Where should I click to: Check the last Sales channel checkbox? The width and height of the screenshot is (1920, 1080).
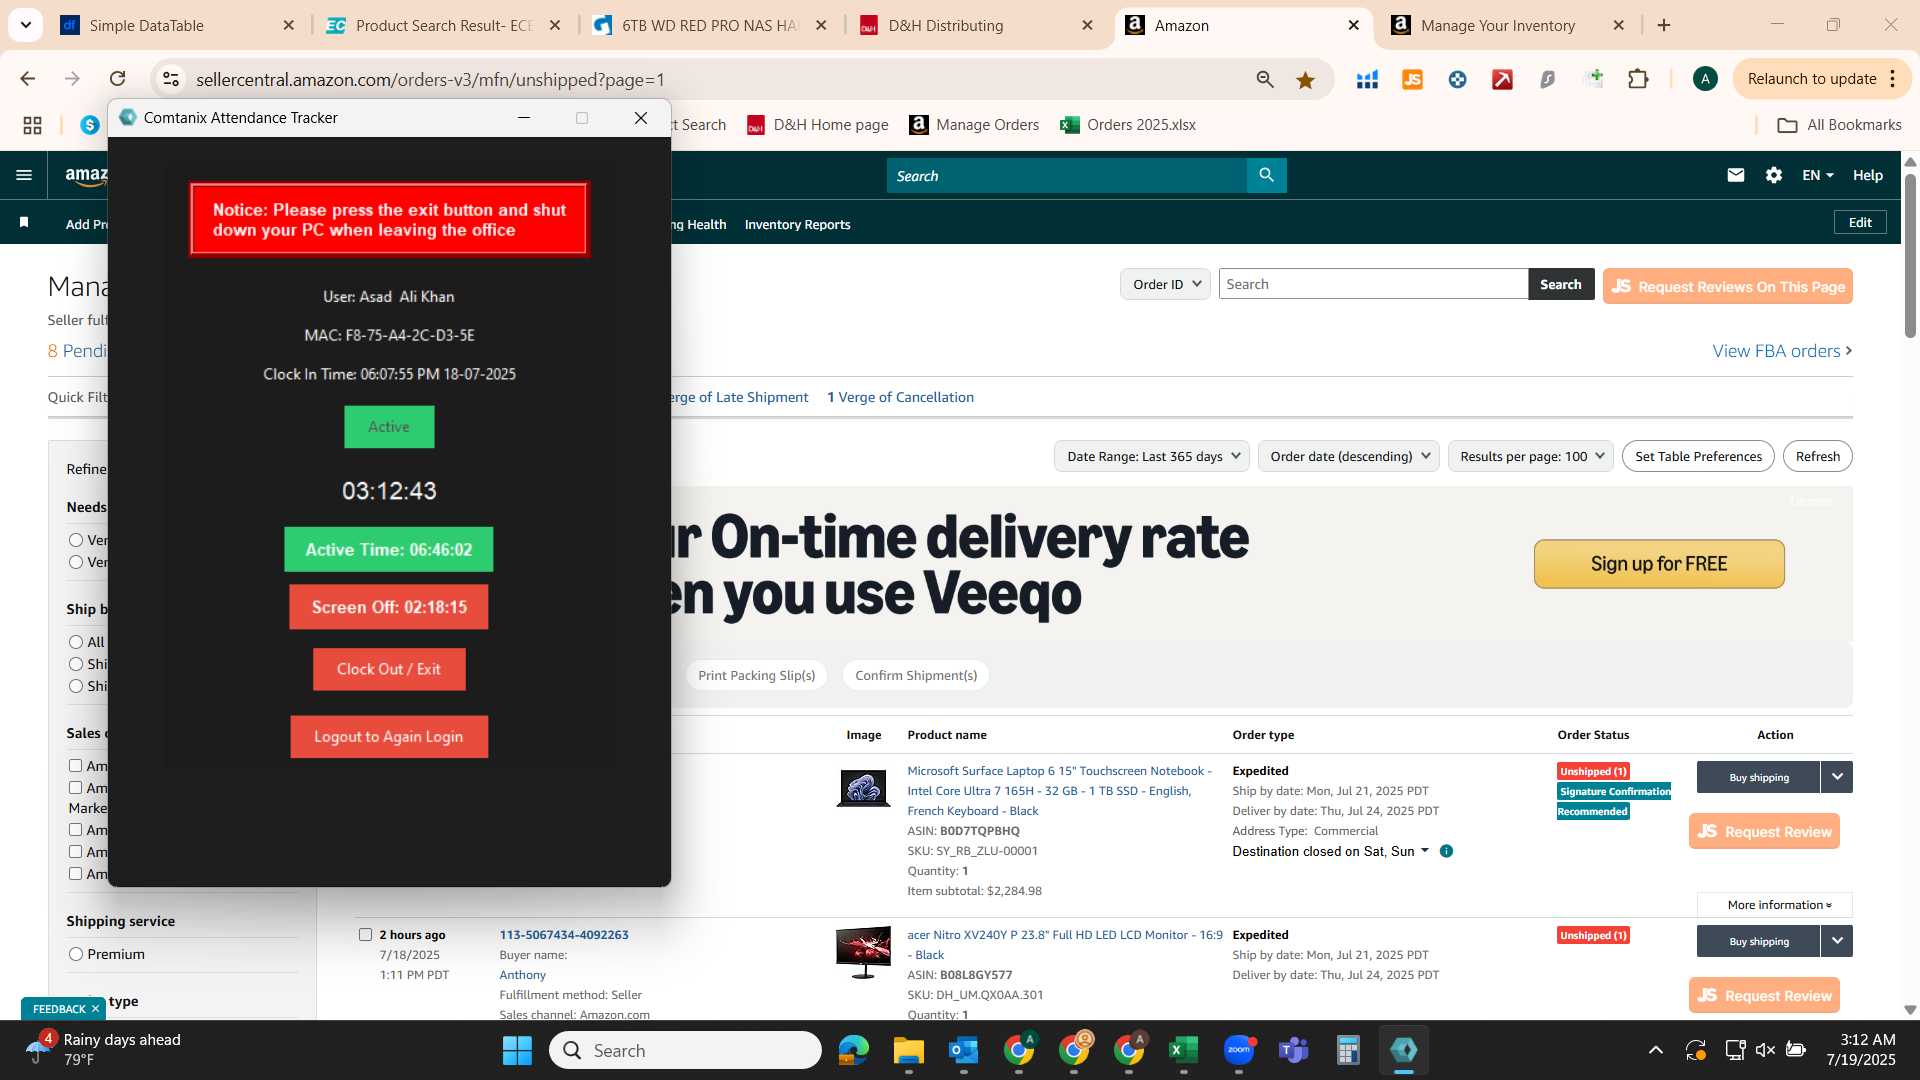(x=75, y=873)
